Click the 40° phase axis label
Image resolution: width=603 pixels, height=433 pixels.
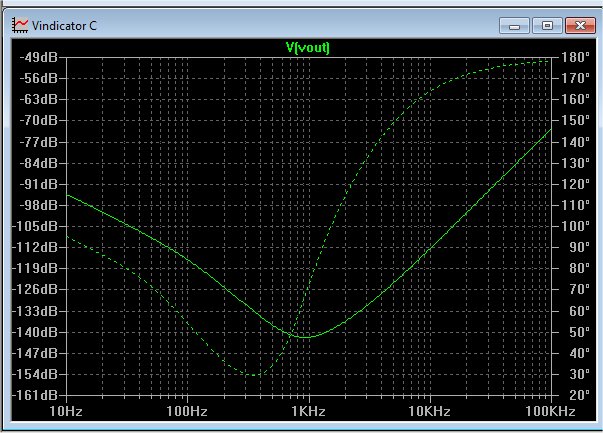click(580, 353)
